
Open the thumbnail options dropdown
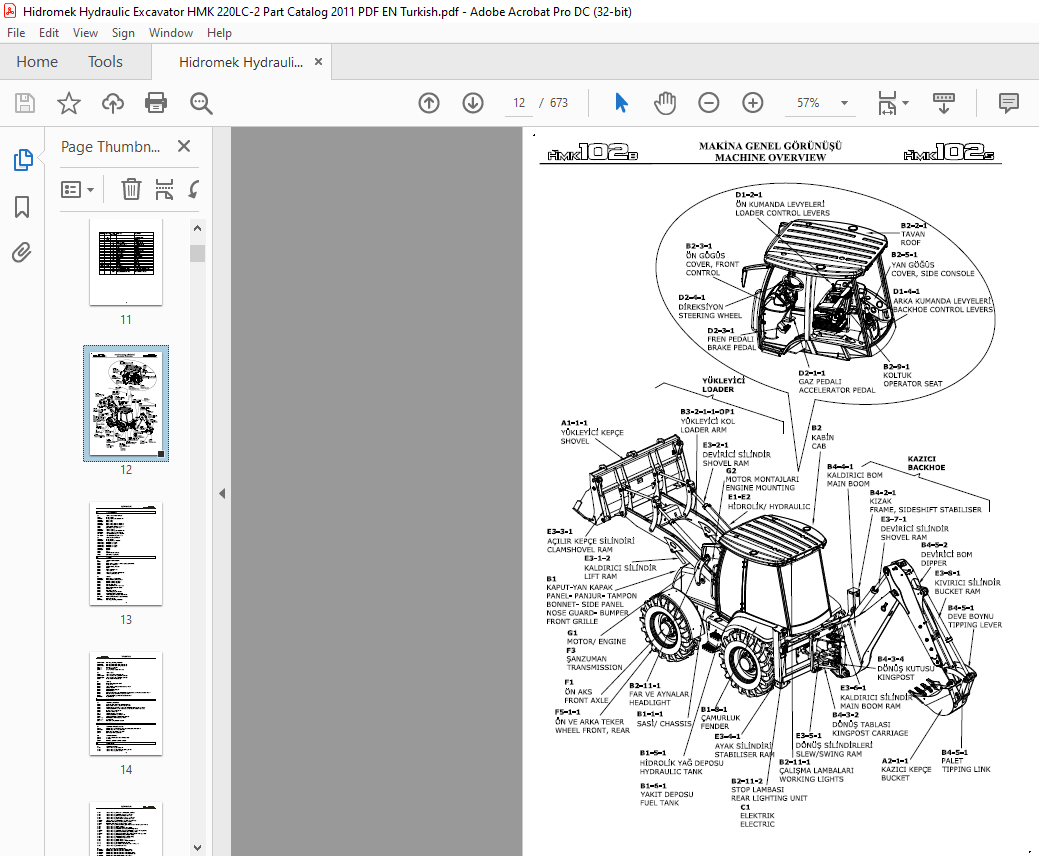tap(78, 190)
